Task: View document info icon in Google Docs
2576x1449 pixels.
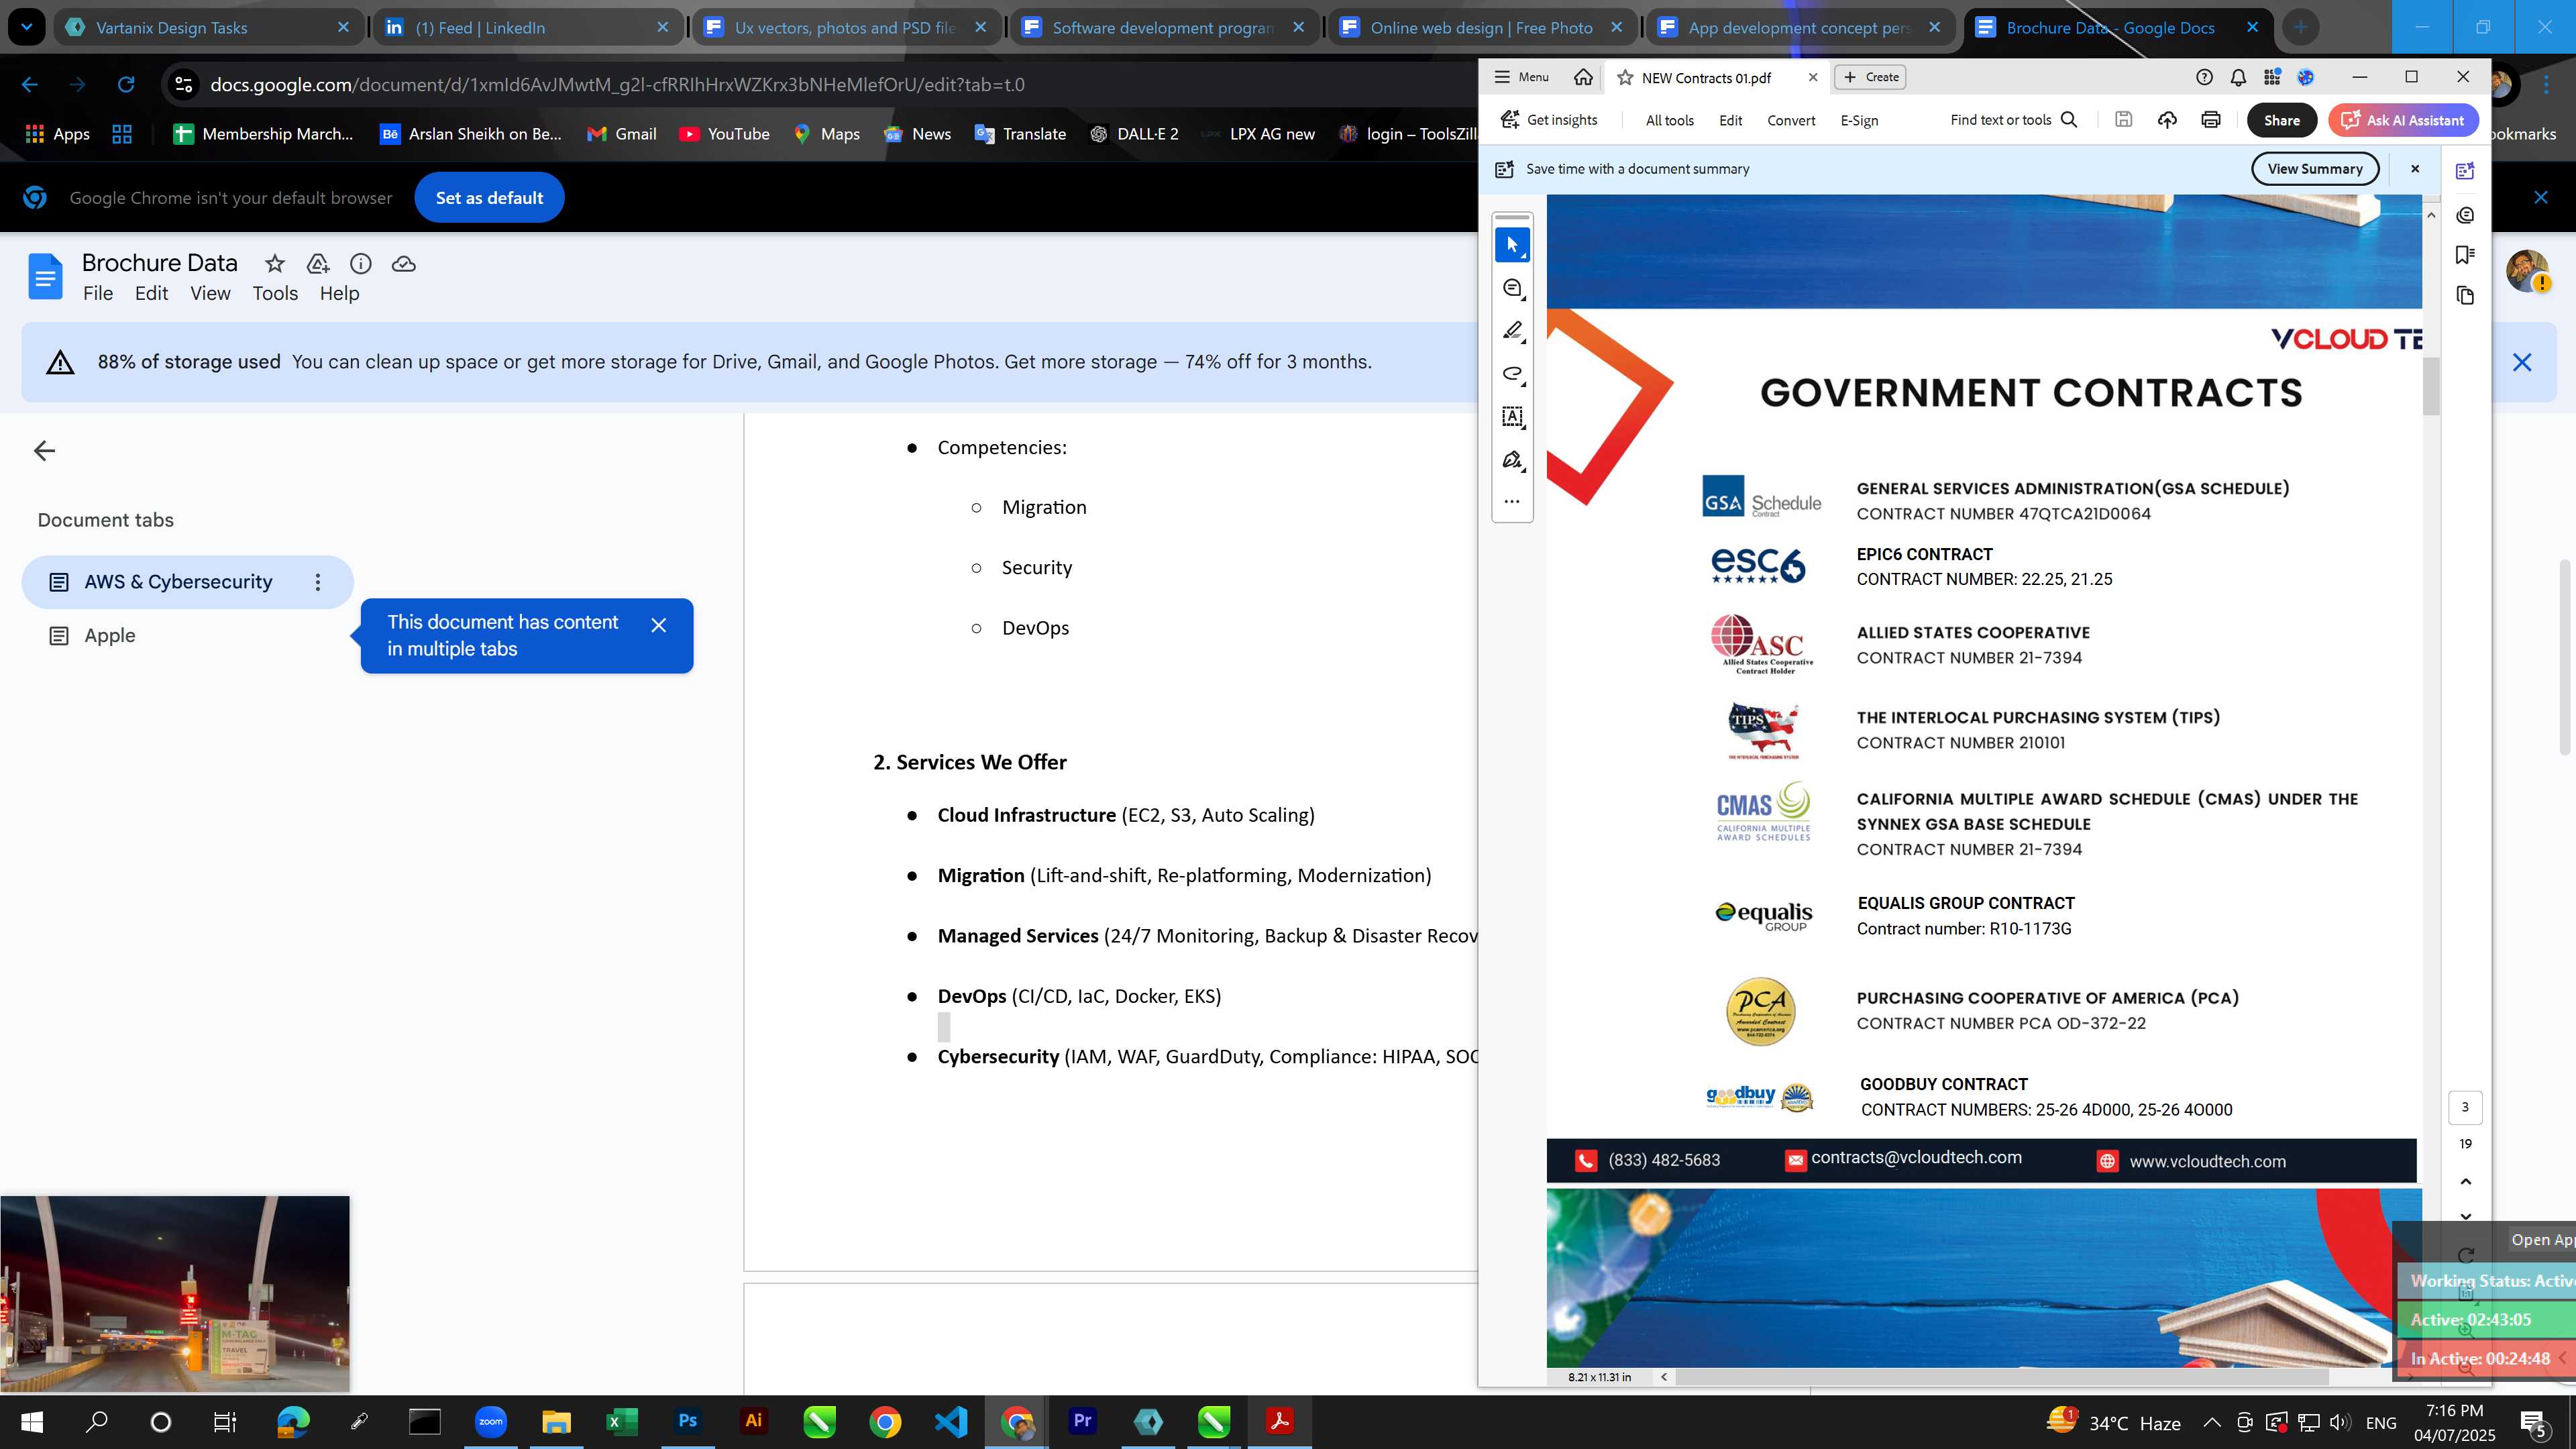Action: tap(361, 264)
